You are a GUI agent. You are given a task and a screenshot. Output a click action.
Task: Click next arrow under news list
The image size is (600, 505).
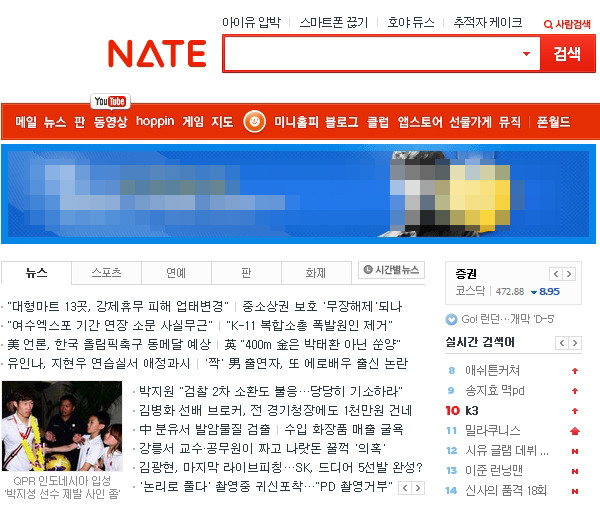pos(418,488)
